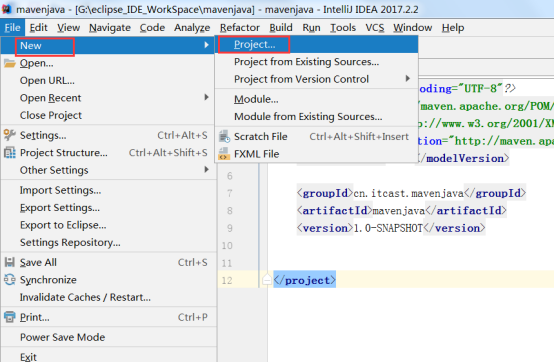Open the File menu
554x362 pixels.
(12, 28)
